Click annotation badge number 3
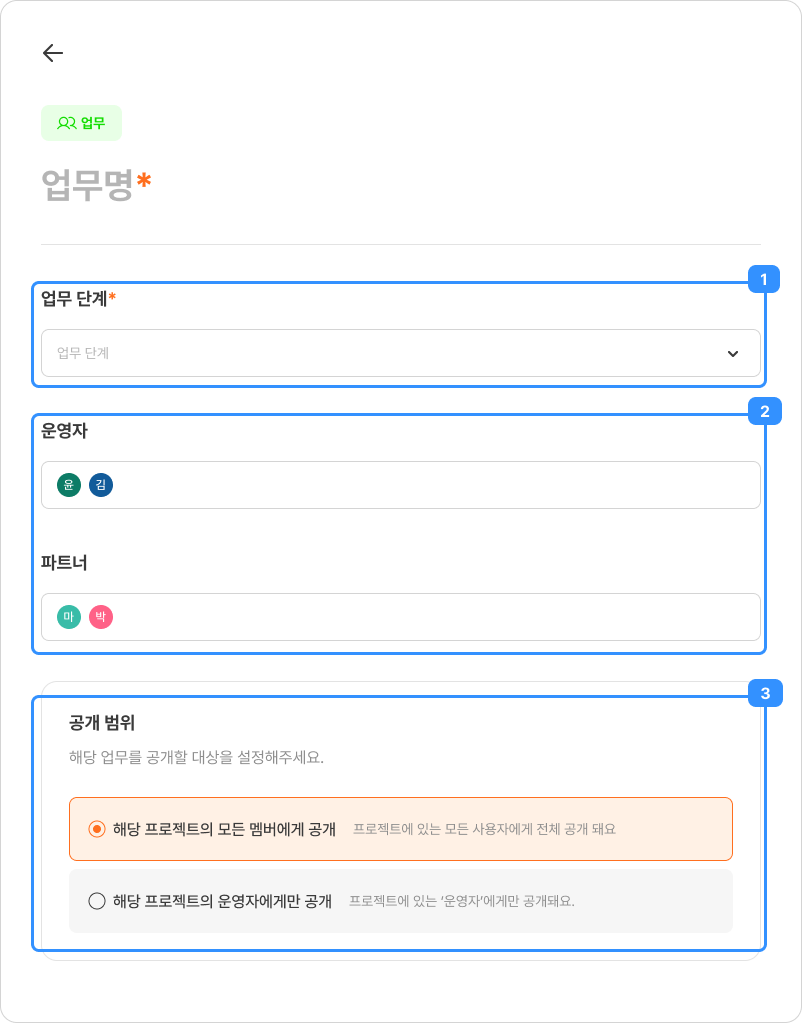The height and width of the screenshot is (1023, 802). [764, 693]
